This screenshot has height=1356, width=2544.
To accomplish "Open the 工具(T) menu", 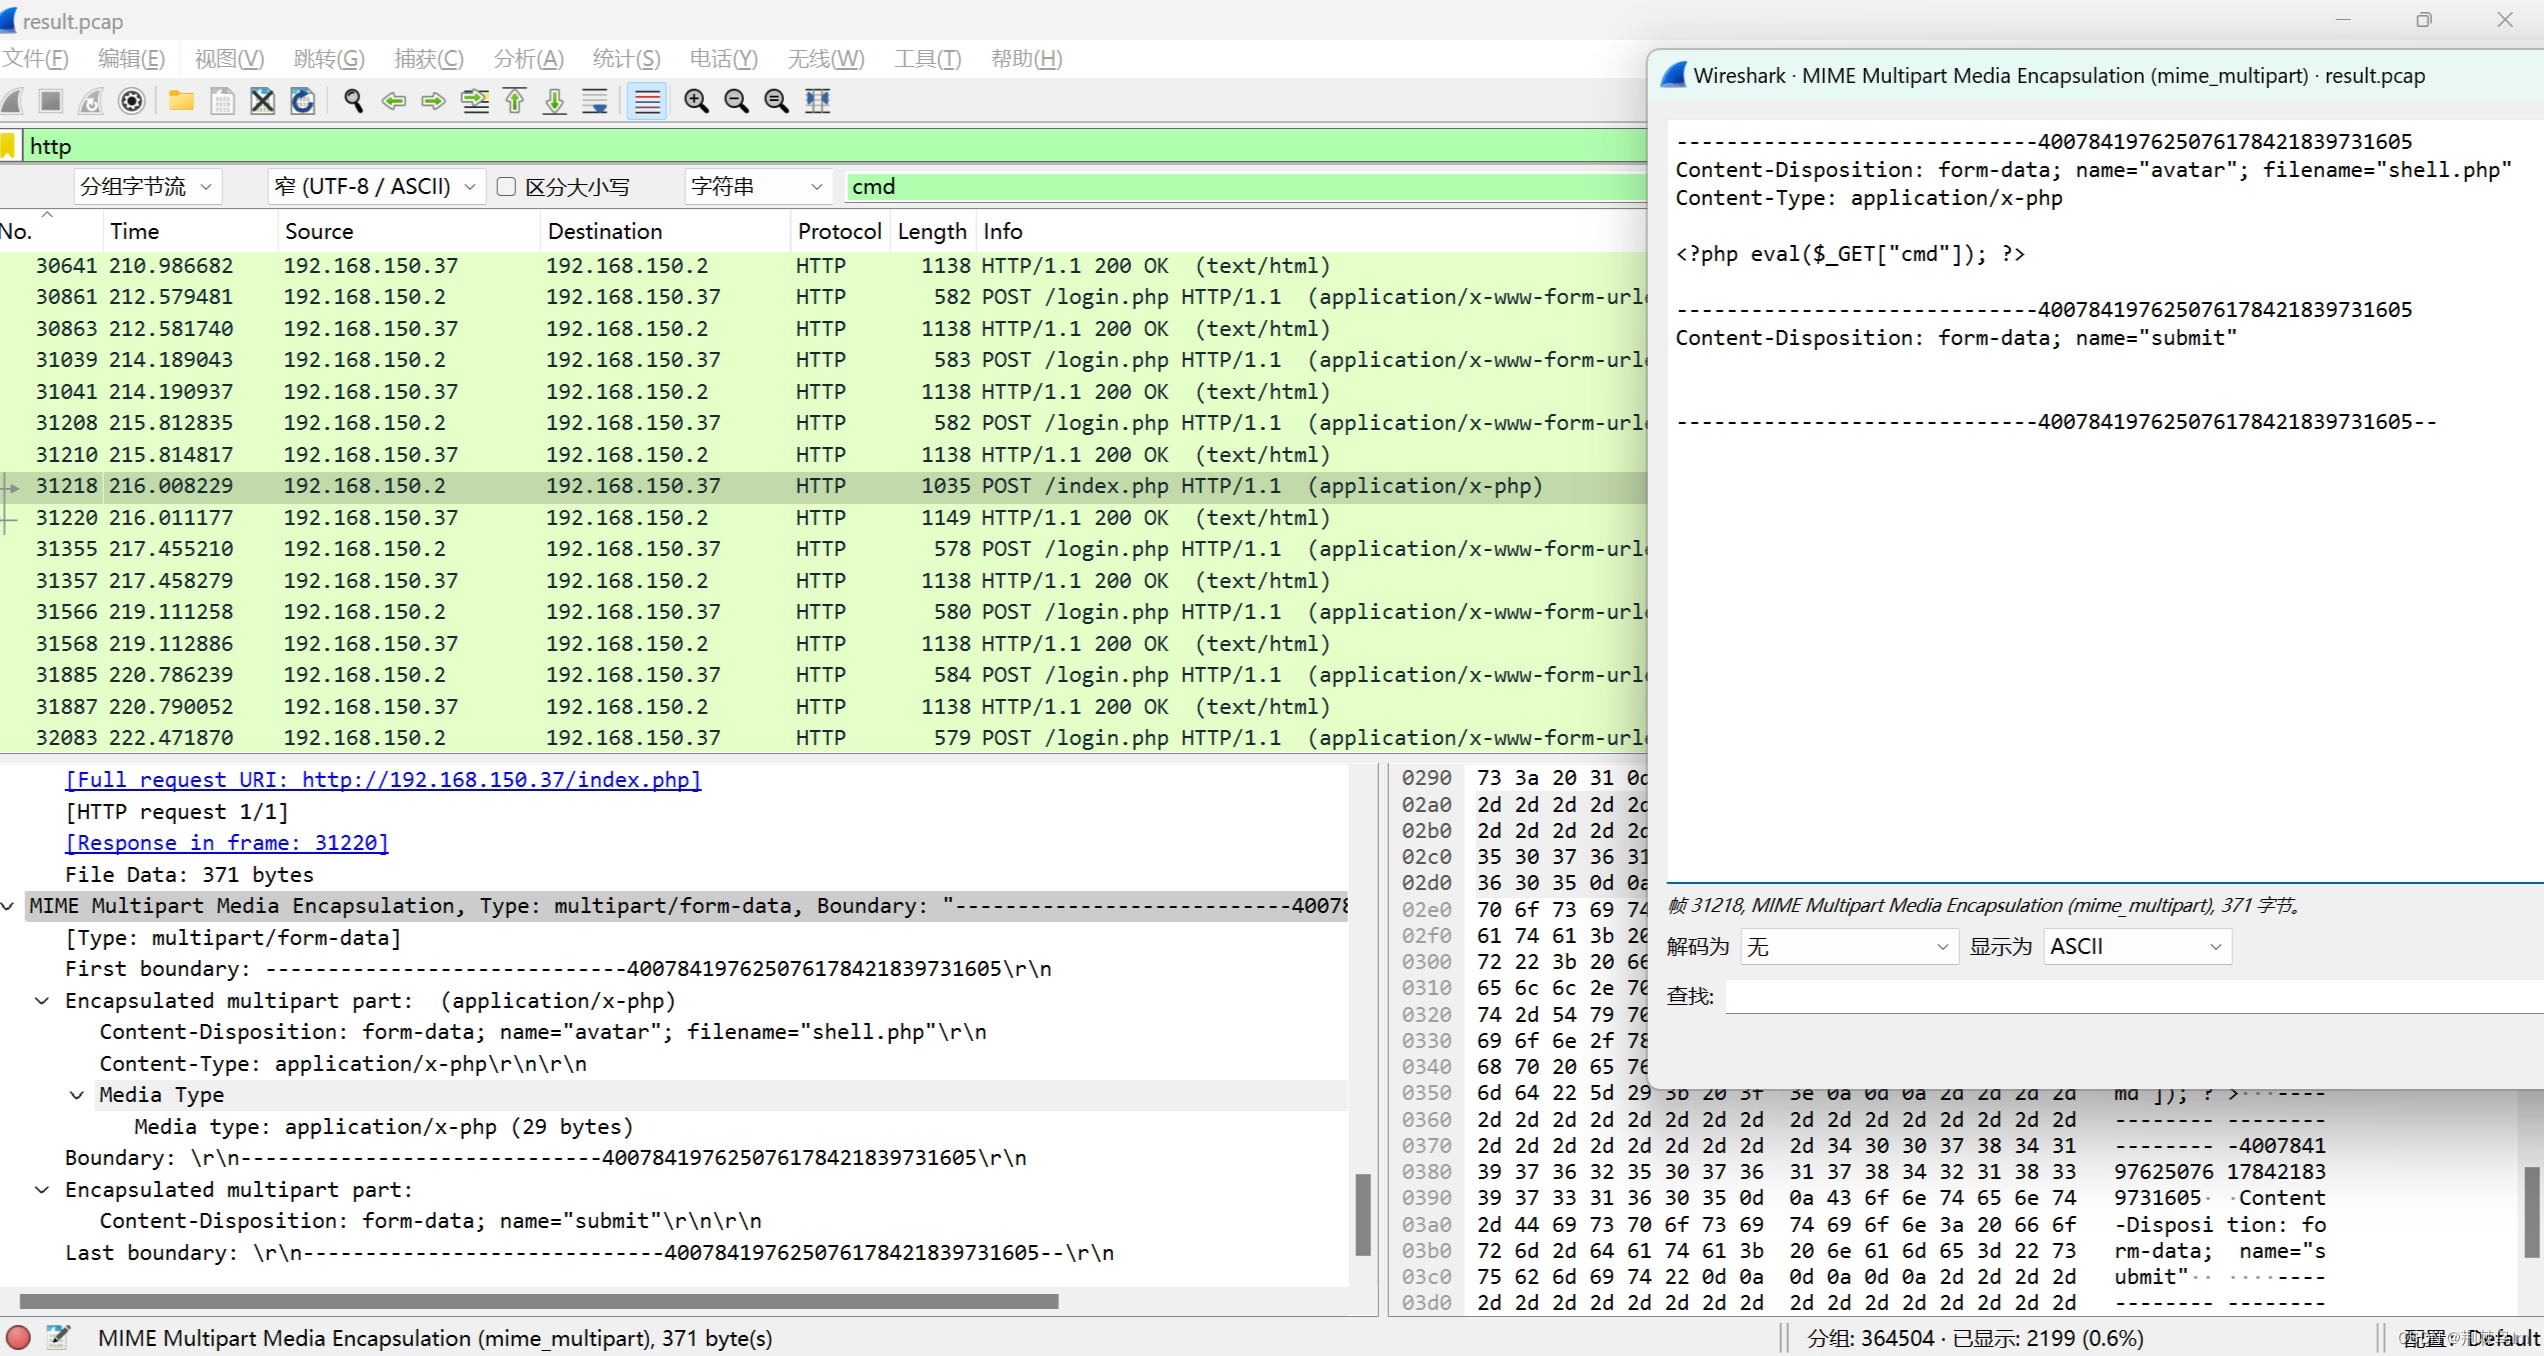I will click(927, 59).
